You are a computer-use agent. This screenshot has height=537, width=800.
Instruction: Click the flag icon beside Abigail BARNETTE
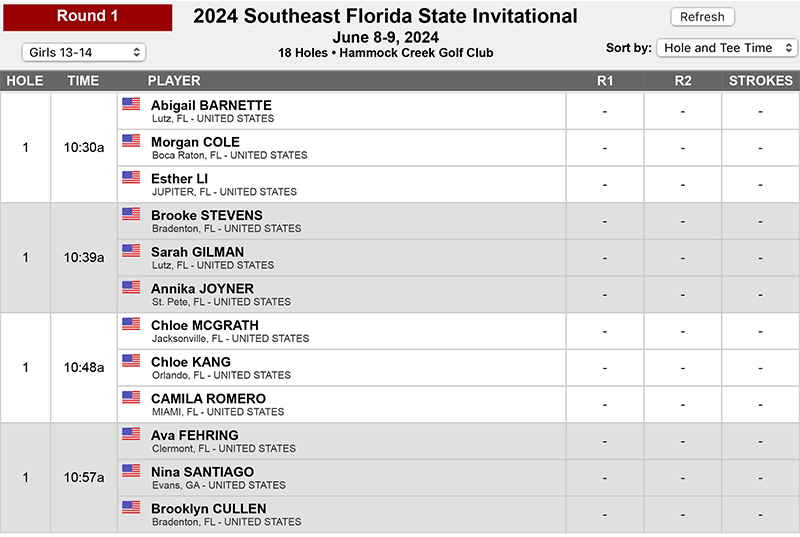tap(131, 104)
